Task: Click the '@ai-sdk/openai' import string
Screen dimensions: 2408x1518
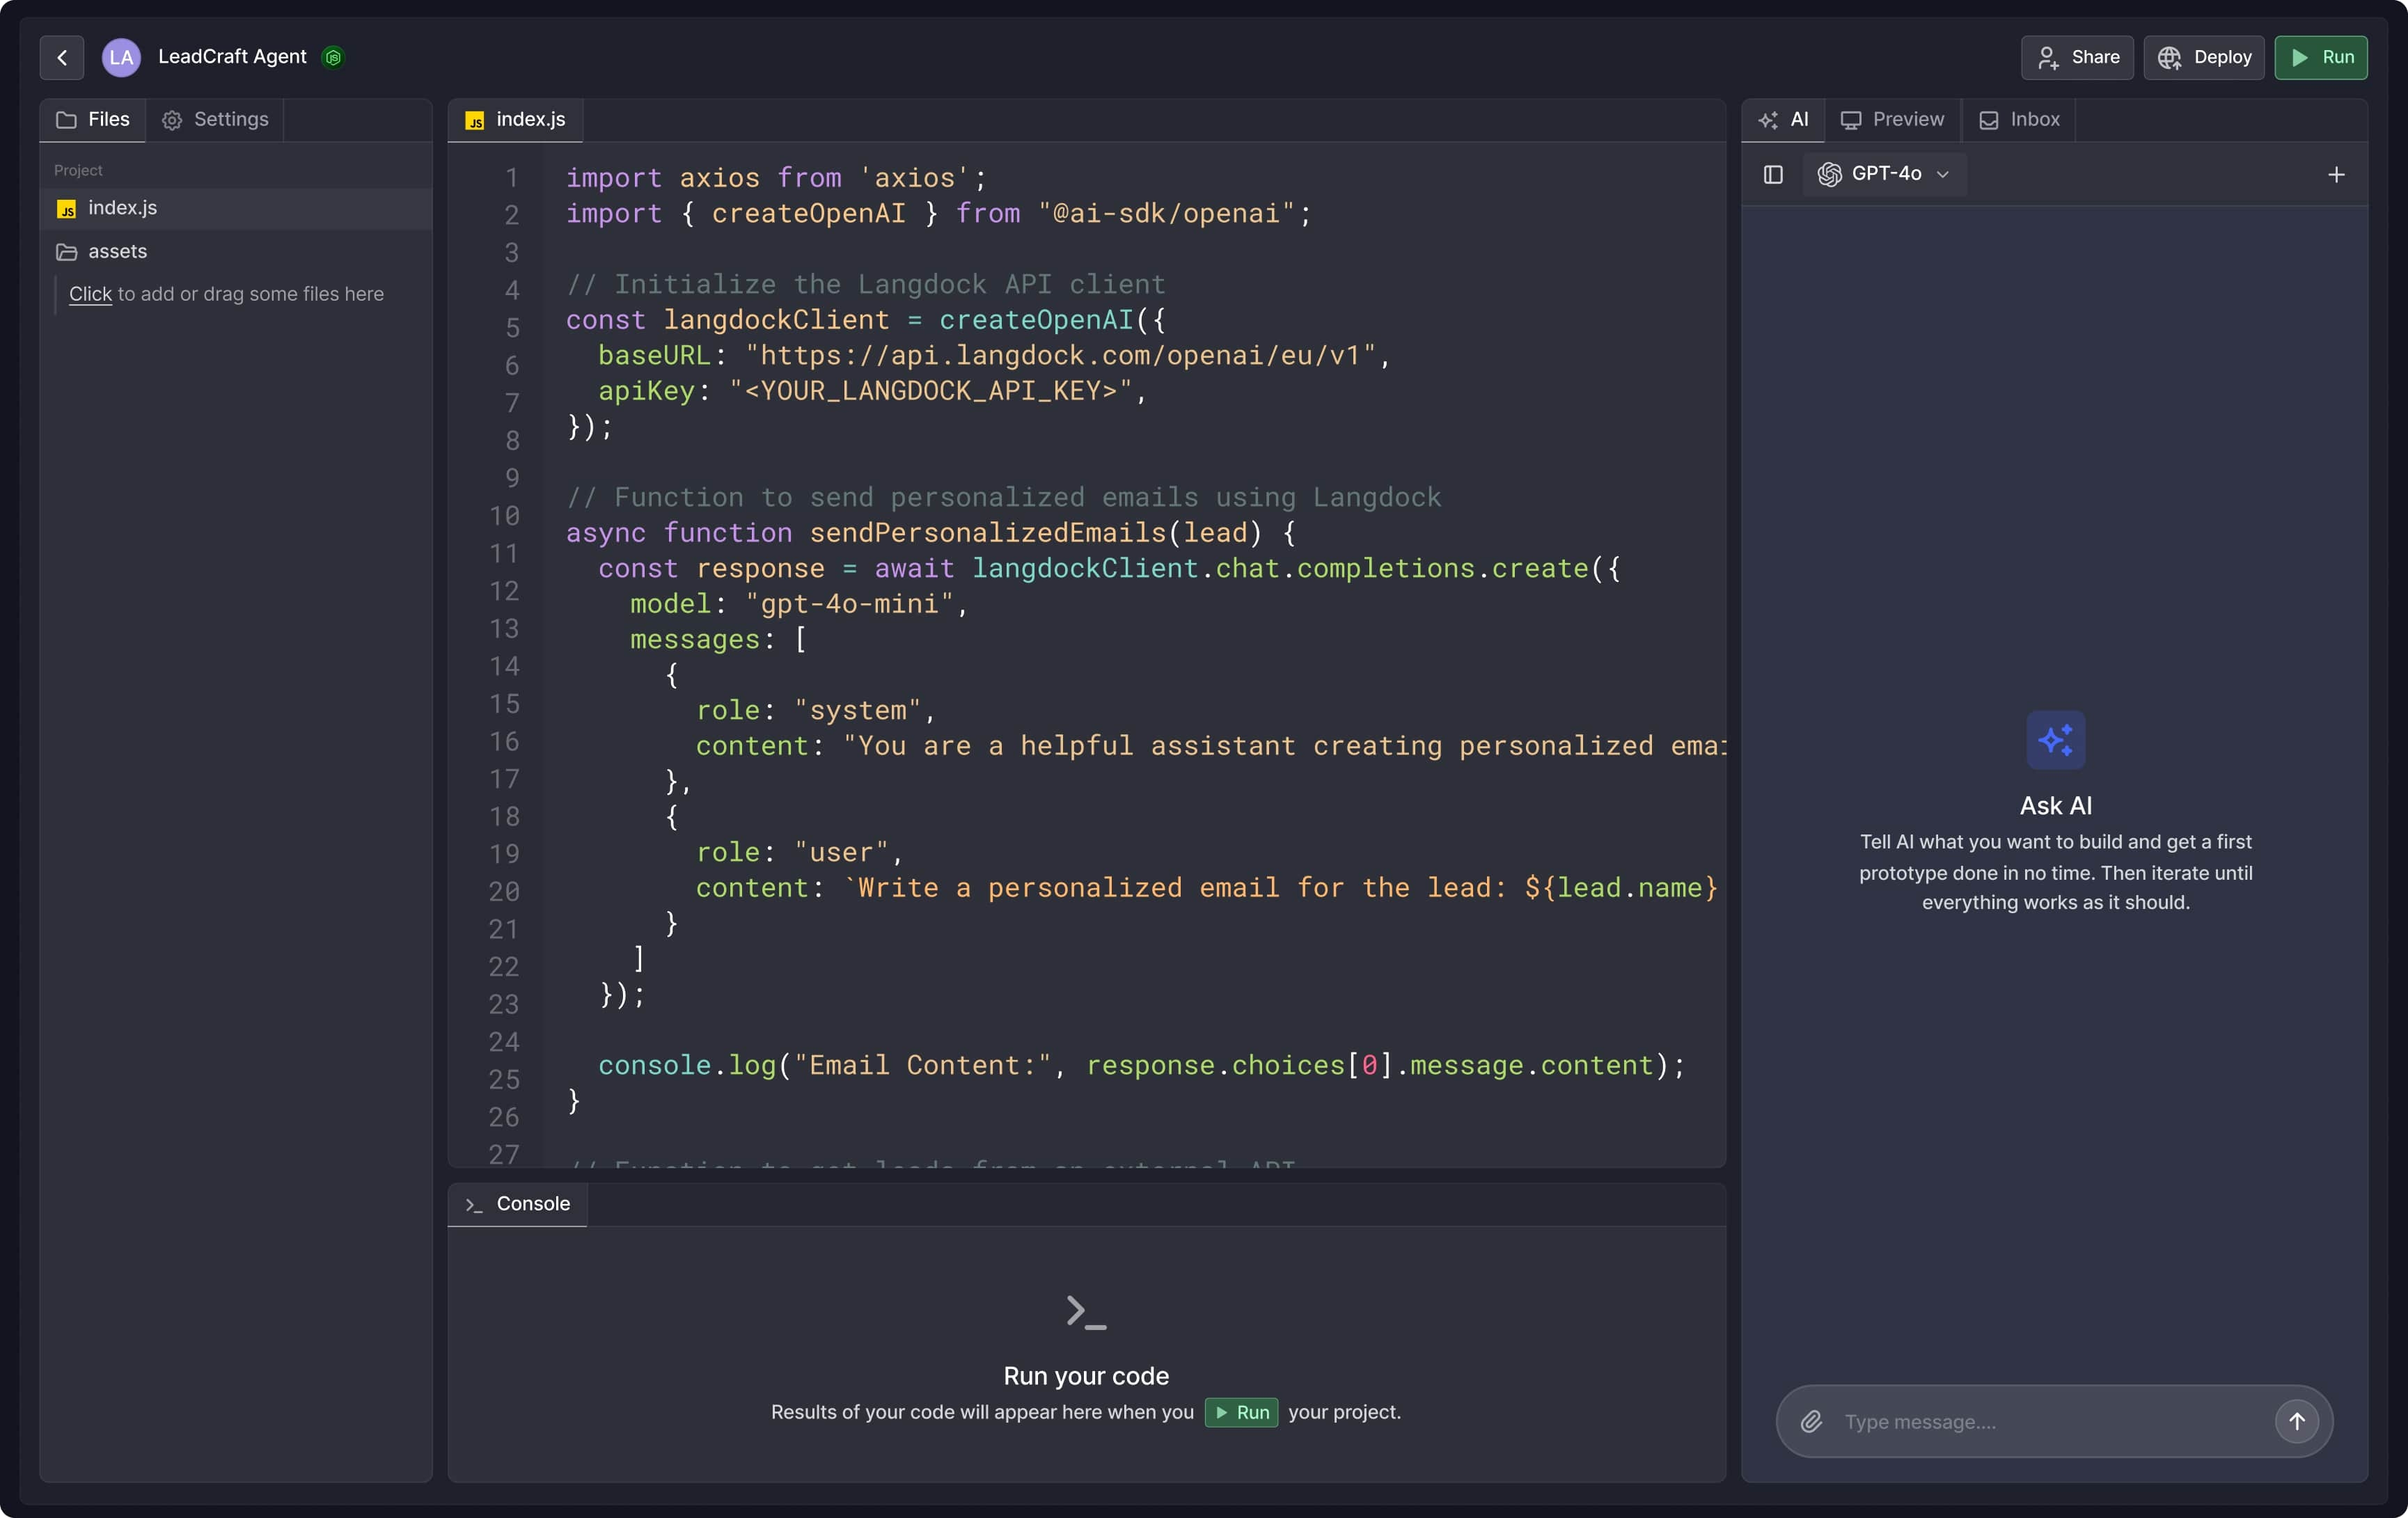Action: click(1166, 214)
